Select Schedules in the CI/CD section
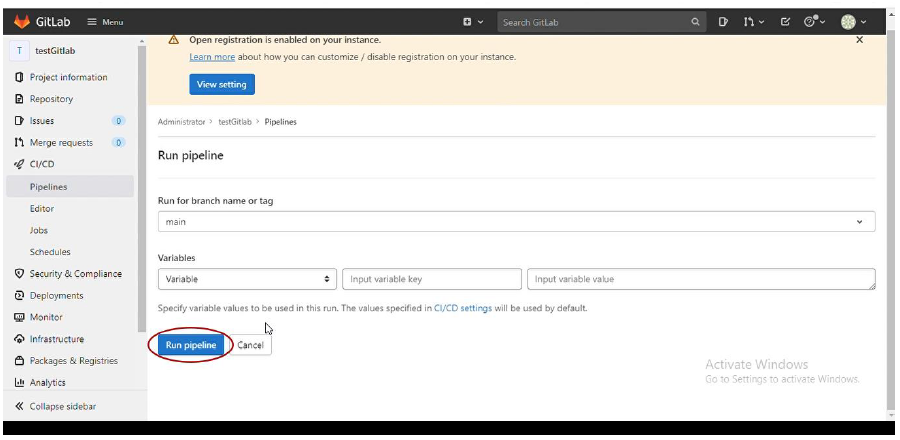Image resolution: width=900 pixels, height=440 pixels. pos(50,252)
